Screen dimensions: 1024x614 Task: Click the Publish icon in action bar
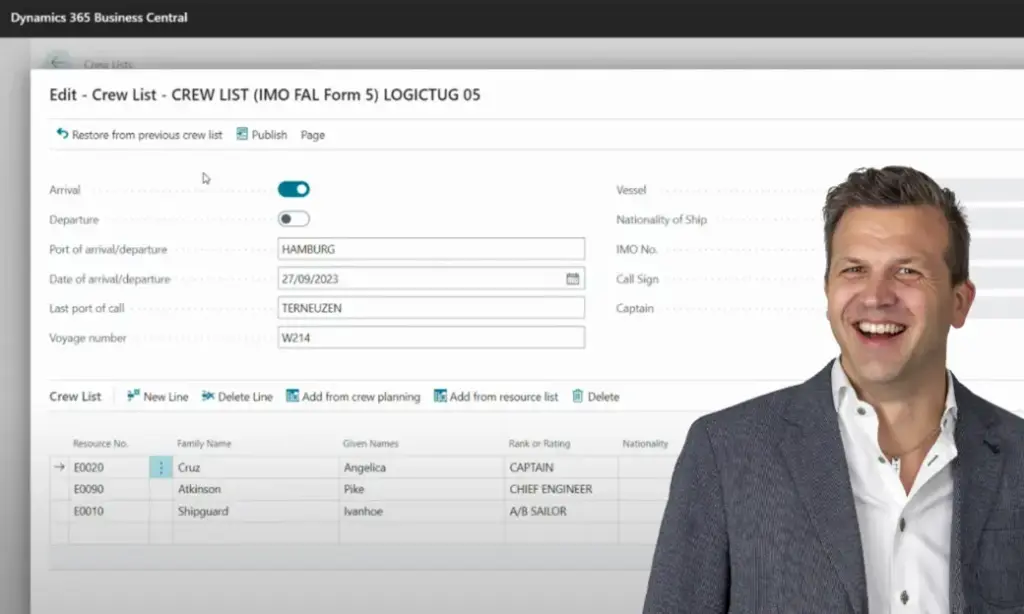[242, 134]
